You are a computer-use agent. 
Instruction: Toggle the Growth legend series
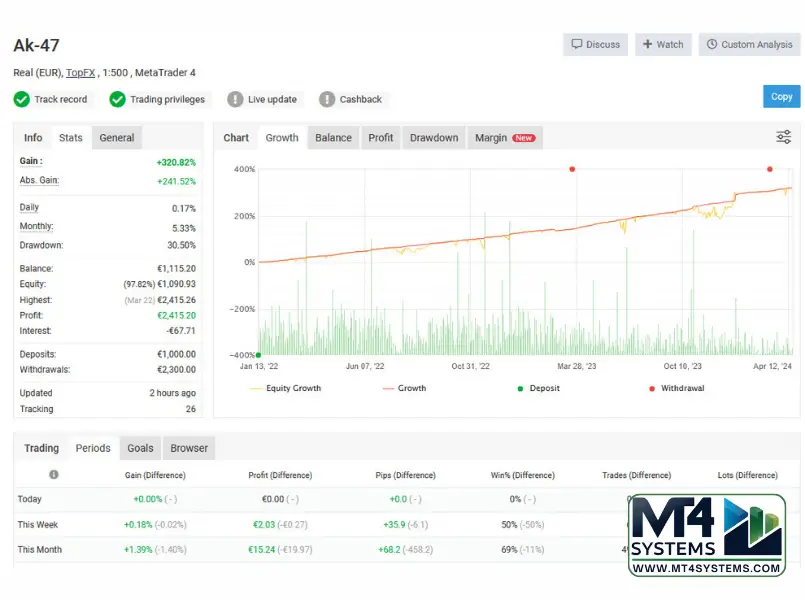point(404,388)
